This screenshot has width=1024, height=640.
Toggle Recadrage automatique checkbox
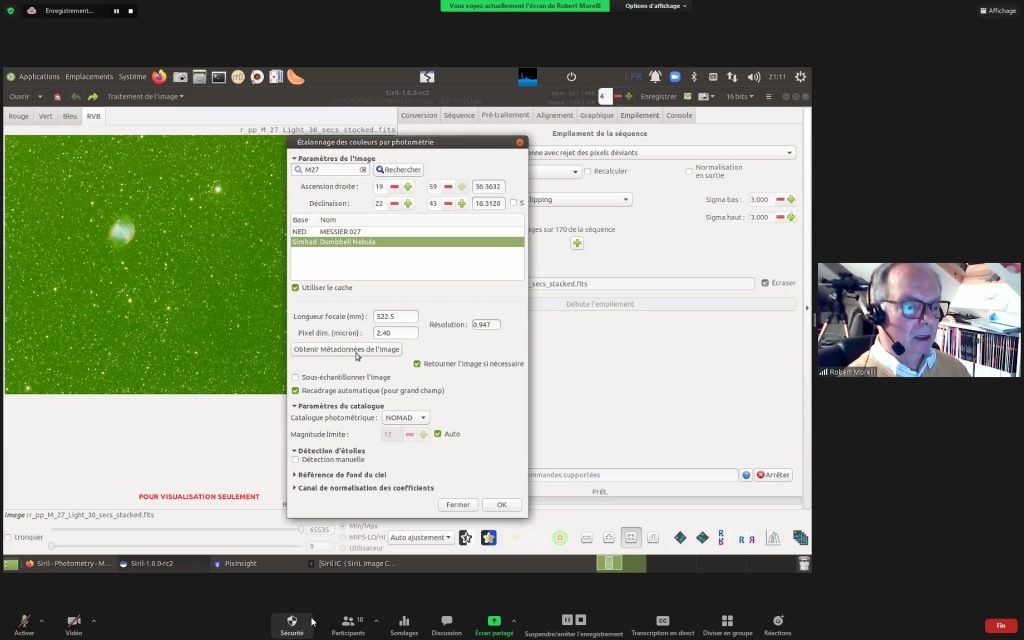(x=295, y=391)
